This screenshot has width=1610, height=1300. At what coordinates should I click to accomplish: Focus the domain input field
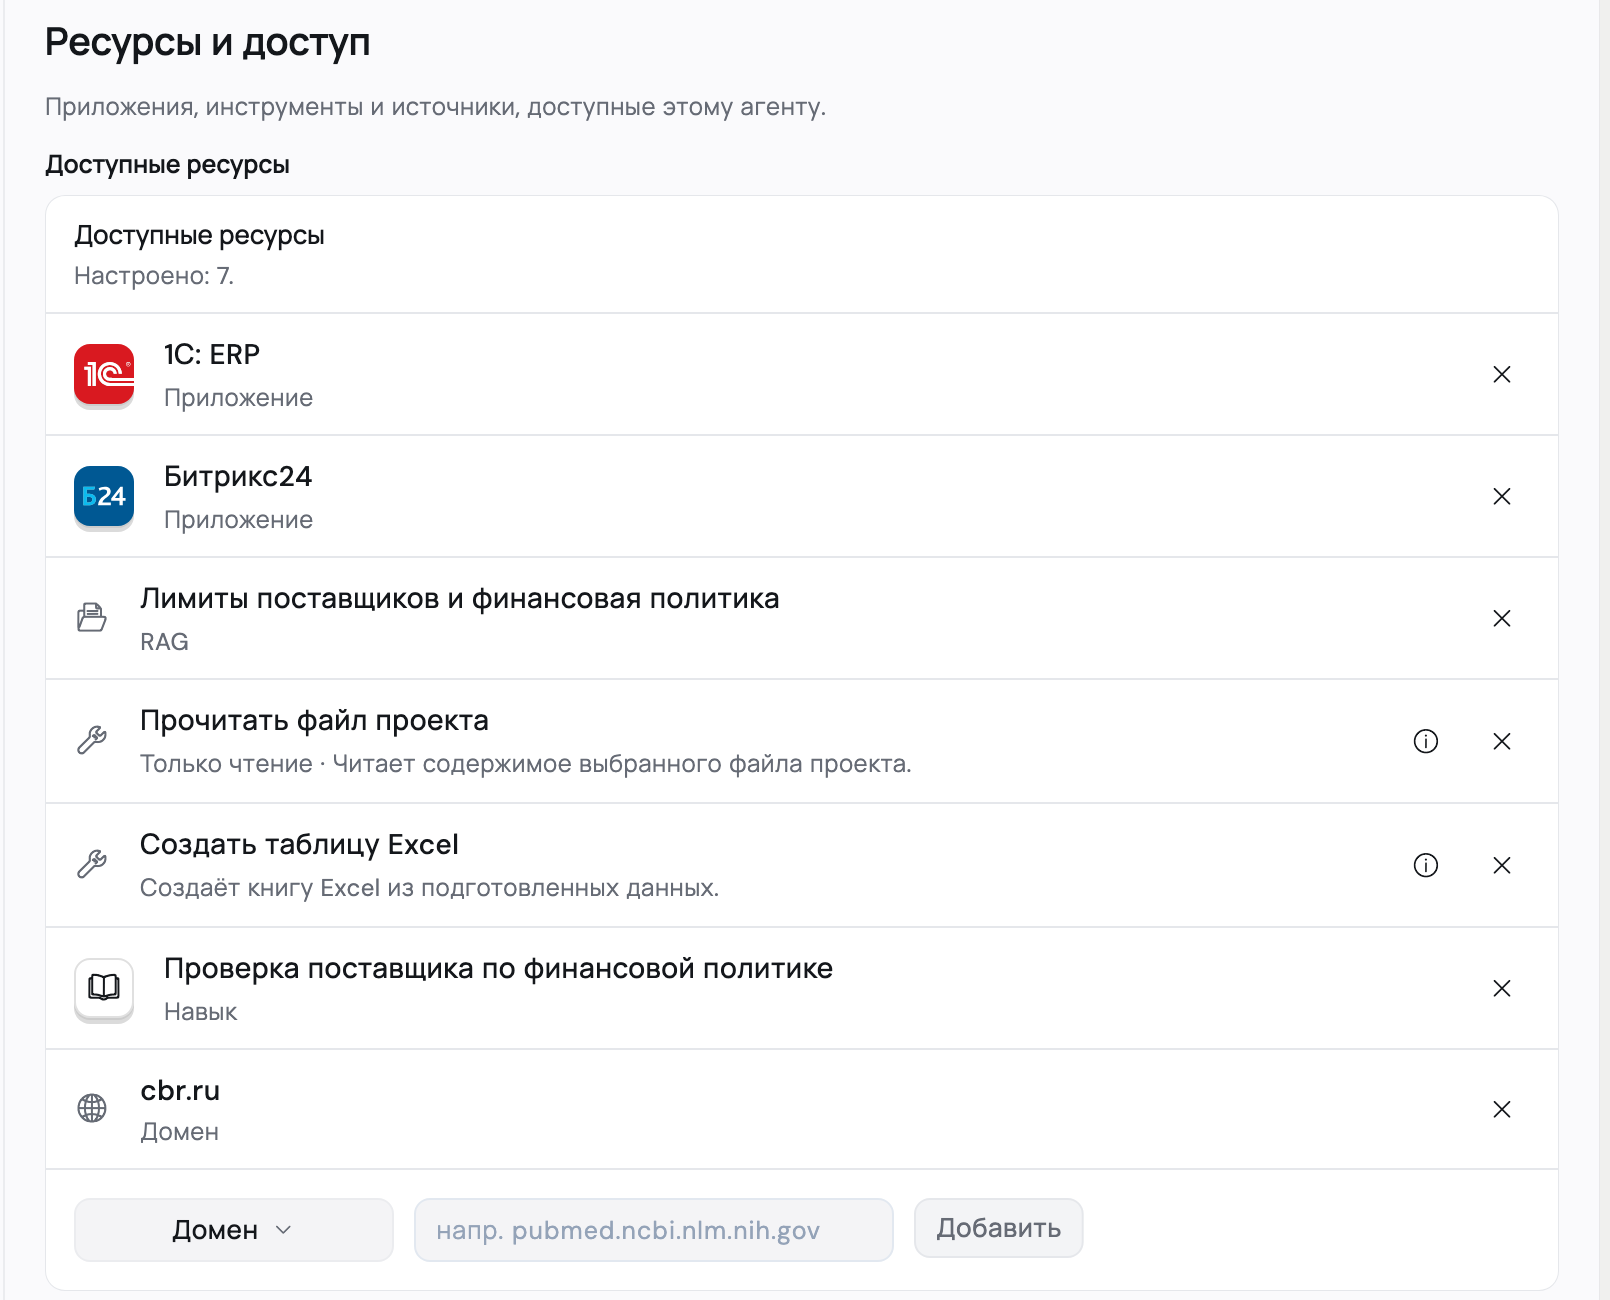(x=653, y=1230)
